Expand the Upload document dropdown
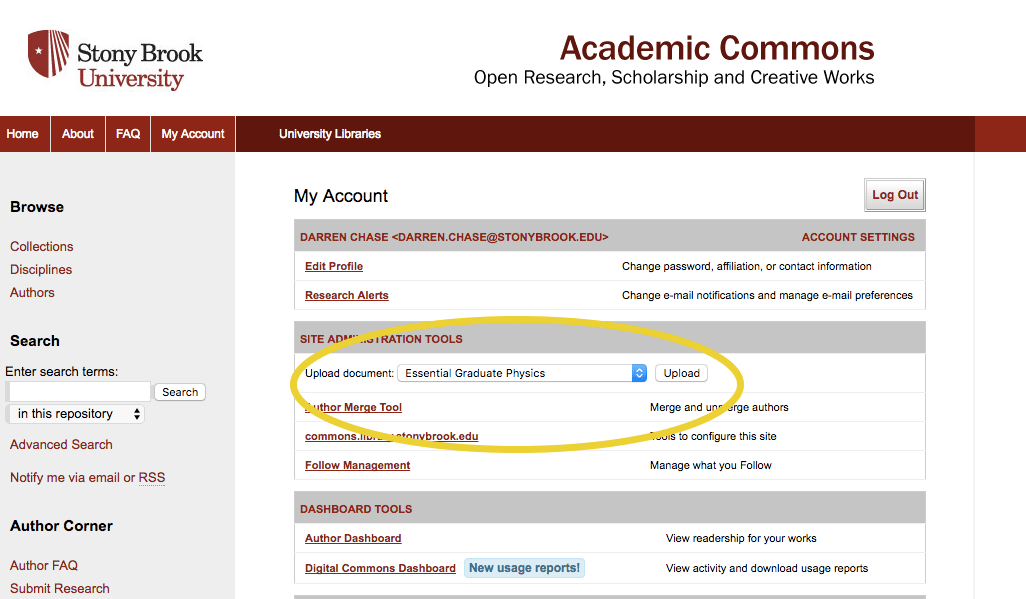Viewport: 1026px width, 599px height. point(522,373)
